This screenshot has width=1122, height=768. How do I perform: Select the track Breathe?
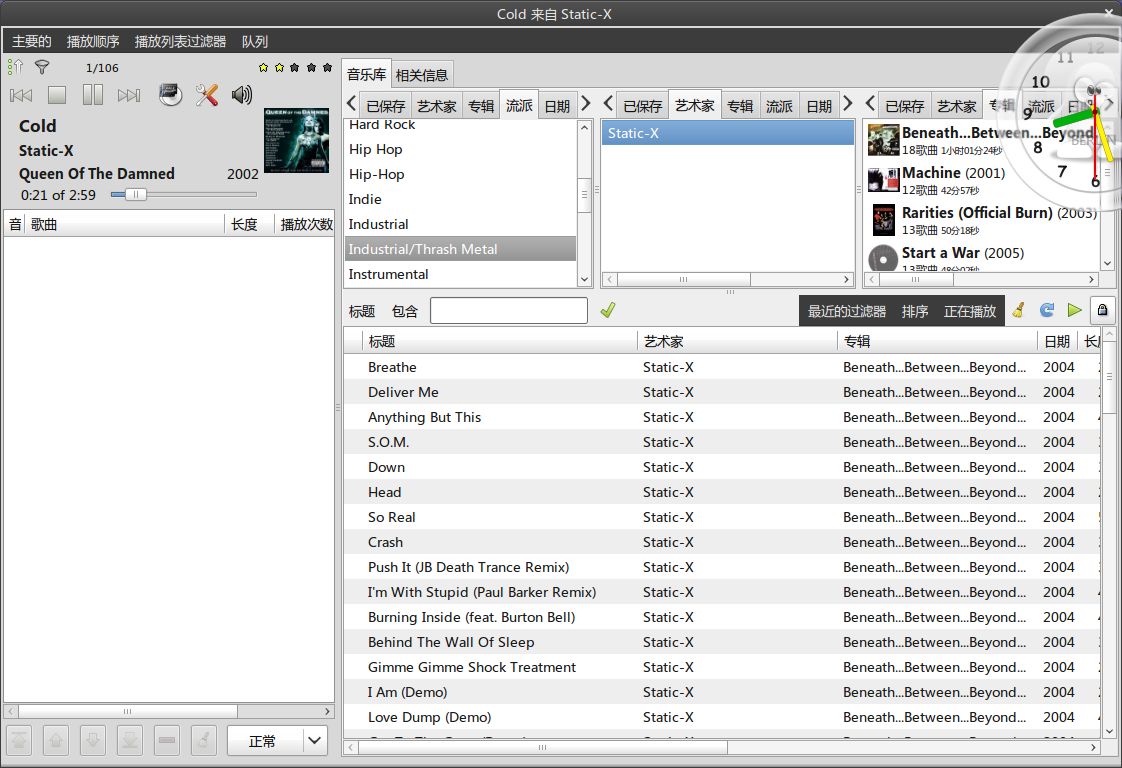(721, 367)
